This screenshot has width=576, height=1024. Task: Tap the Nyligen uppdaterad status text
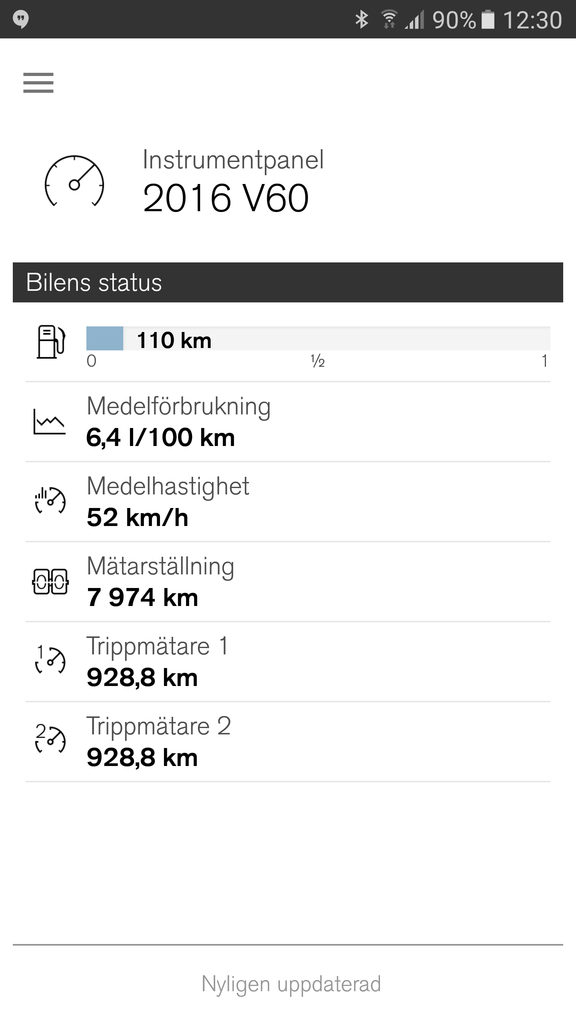(291, 984)
